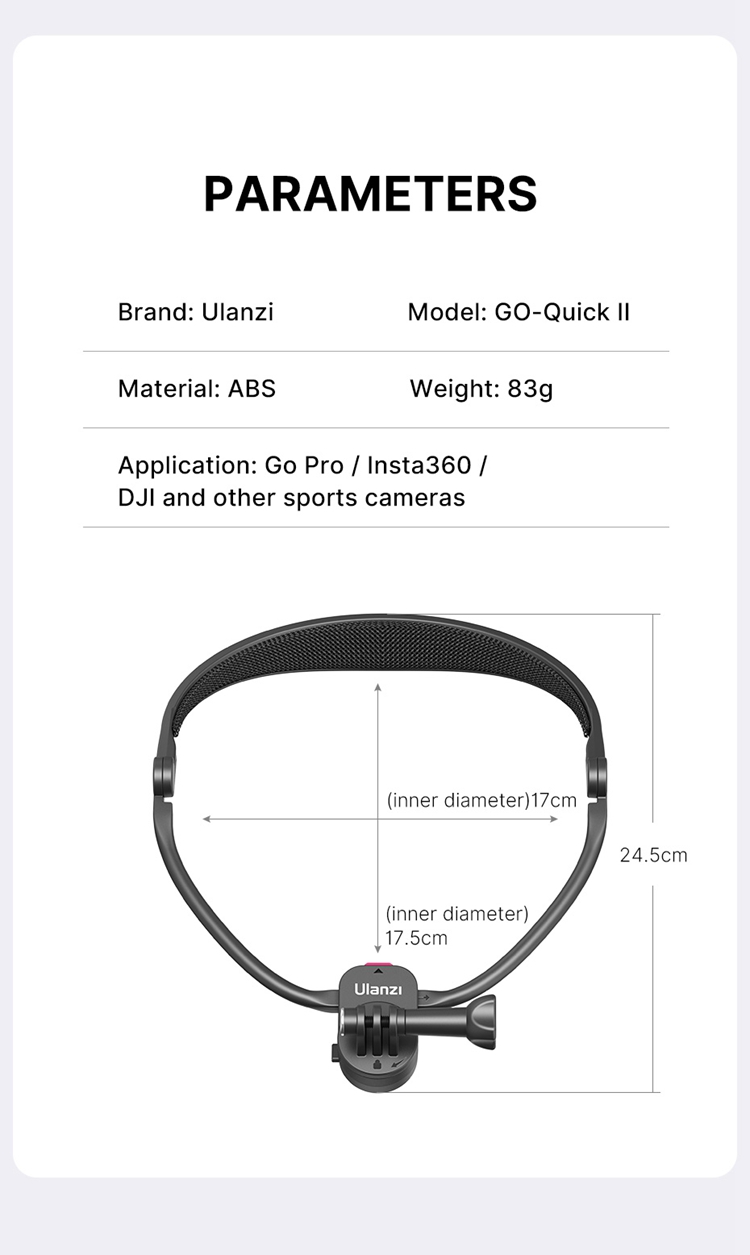This screenshot has width=750, height=1255.
Task: Click the PARAMETERS heading
Action: [370, 193]
